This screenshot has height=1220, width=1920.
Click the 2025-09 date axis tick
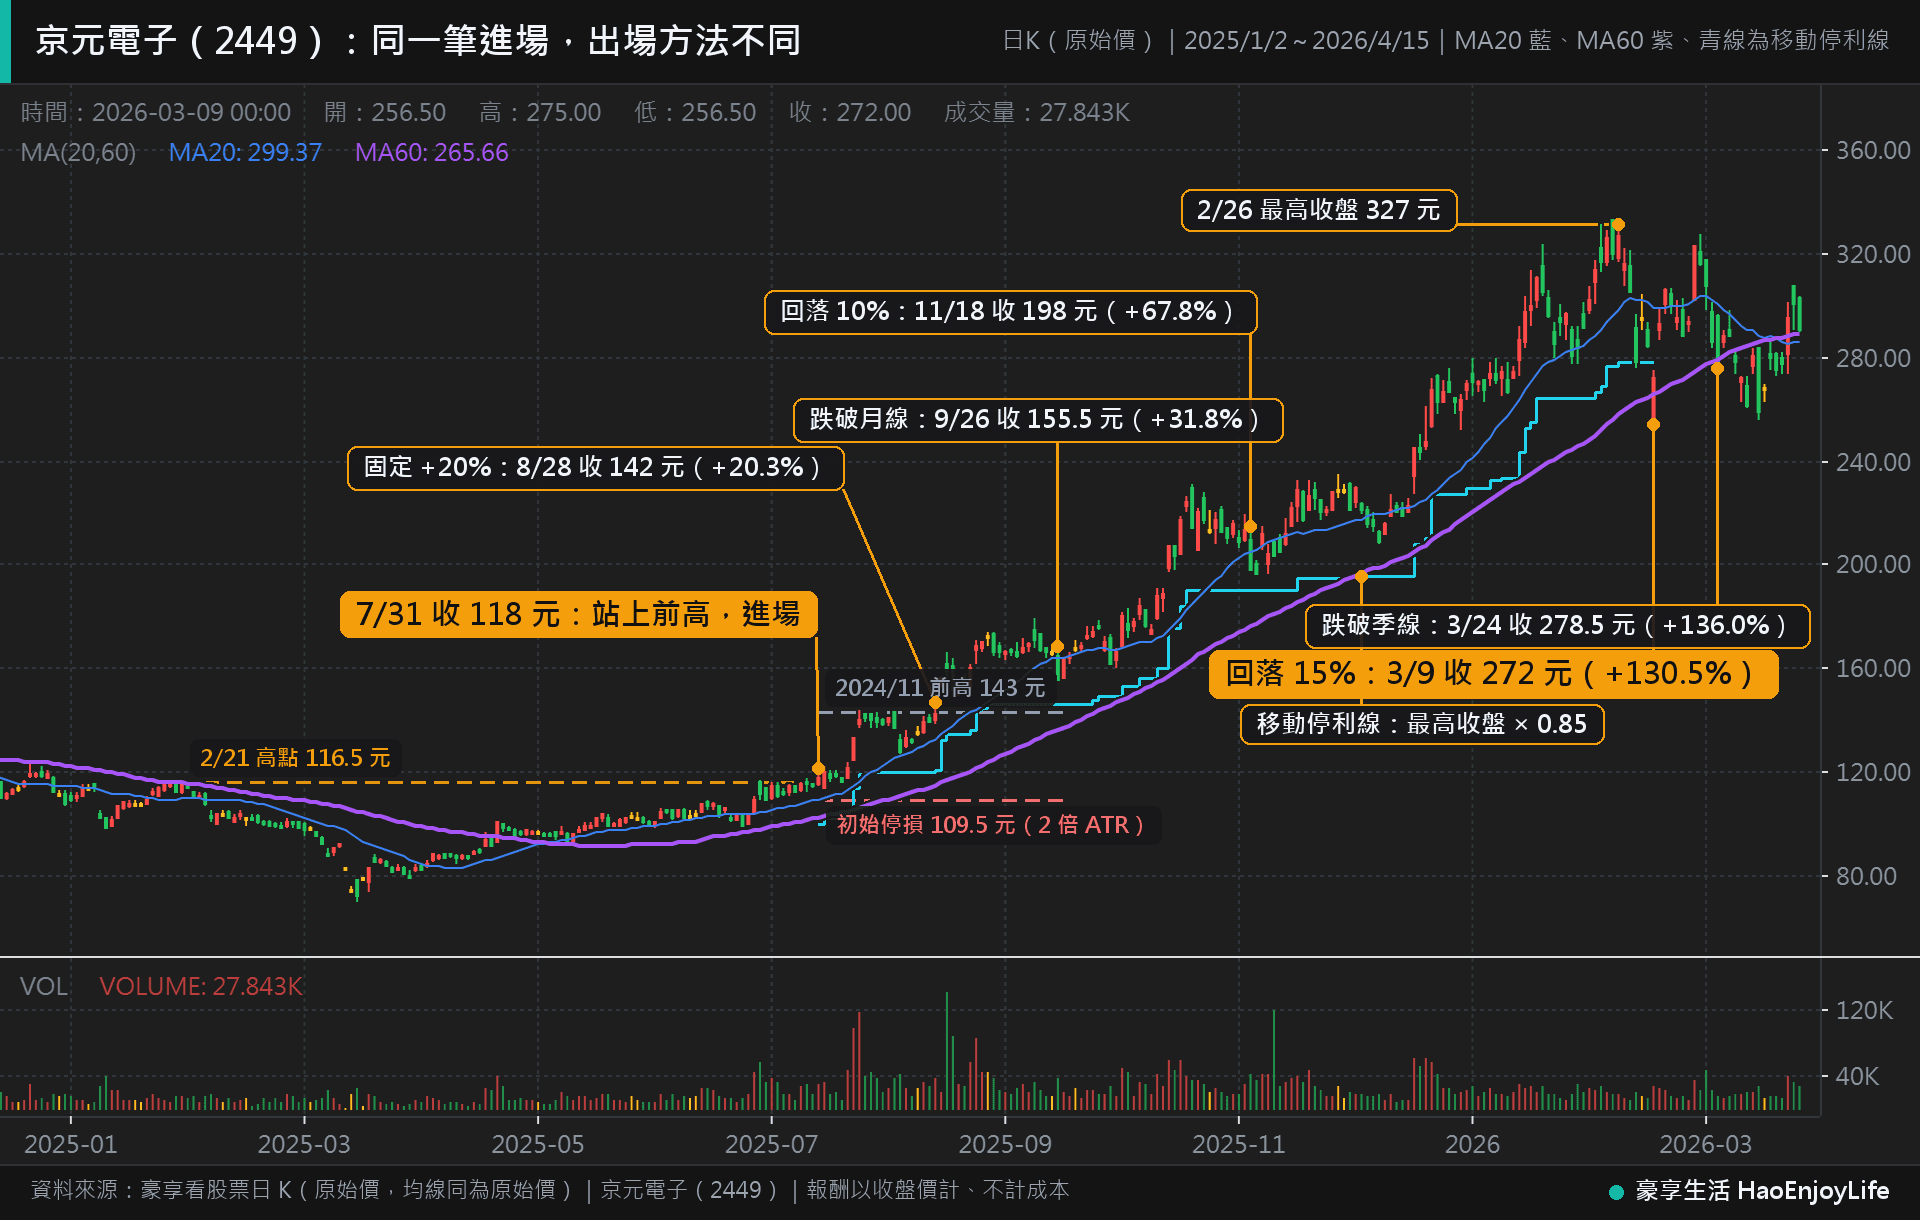[x=1005, y=1145]
